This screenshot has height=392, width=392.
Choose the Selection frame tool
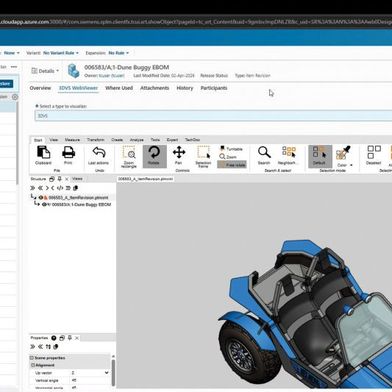click(203, 156)
